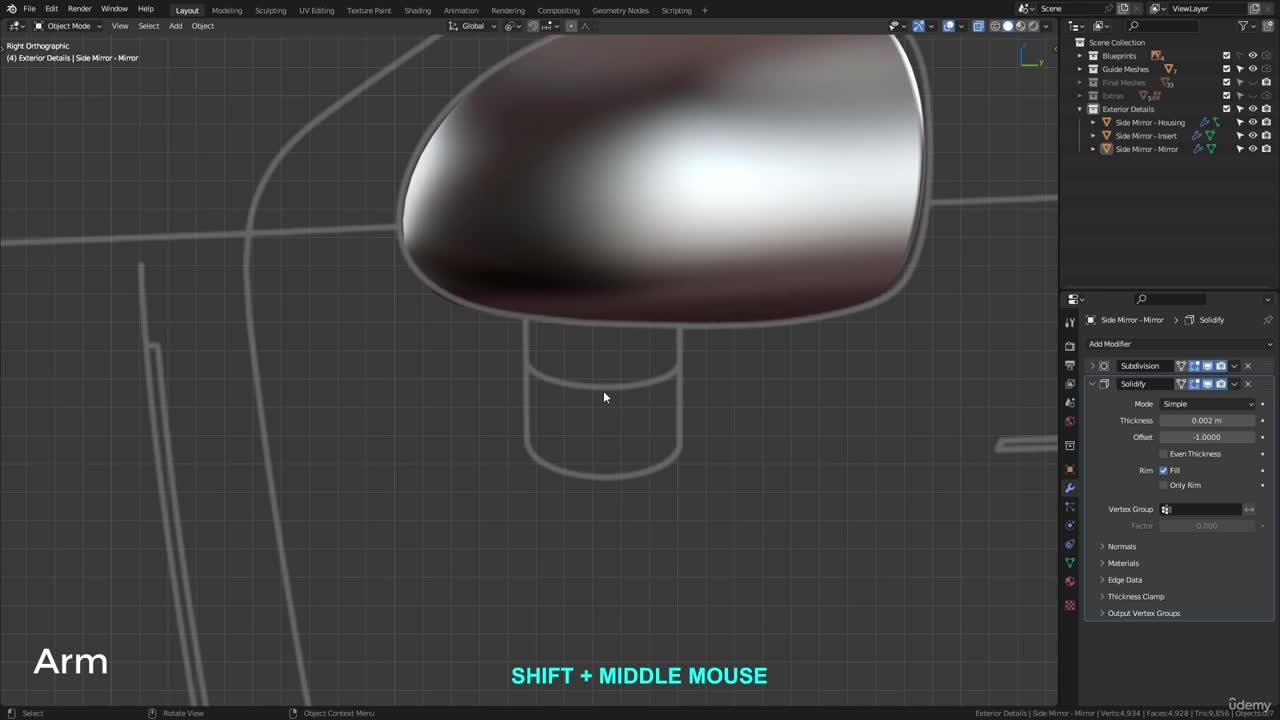1280x720 pixels.
Task: Open the viewport Add menu
Action: [x=175, y=26]
